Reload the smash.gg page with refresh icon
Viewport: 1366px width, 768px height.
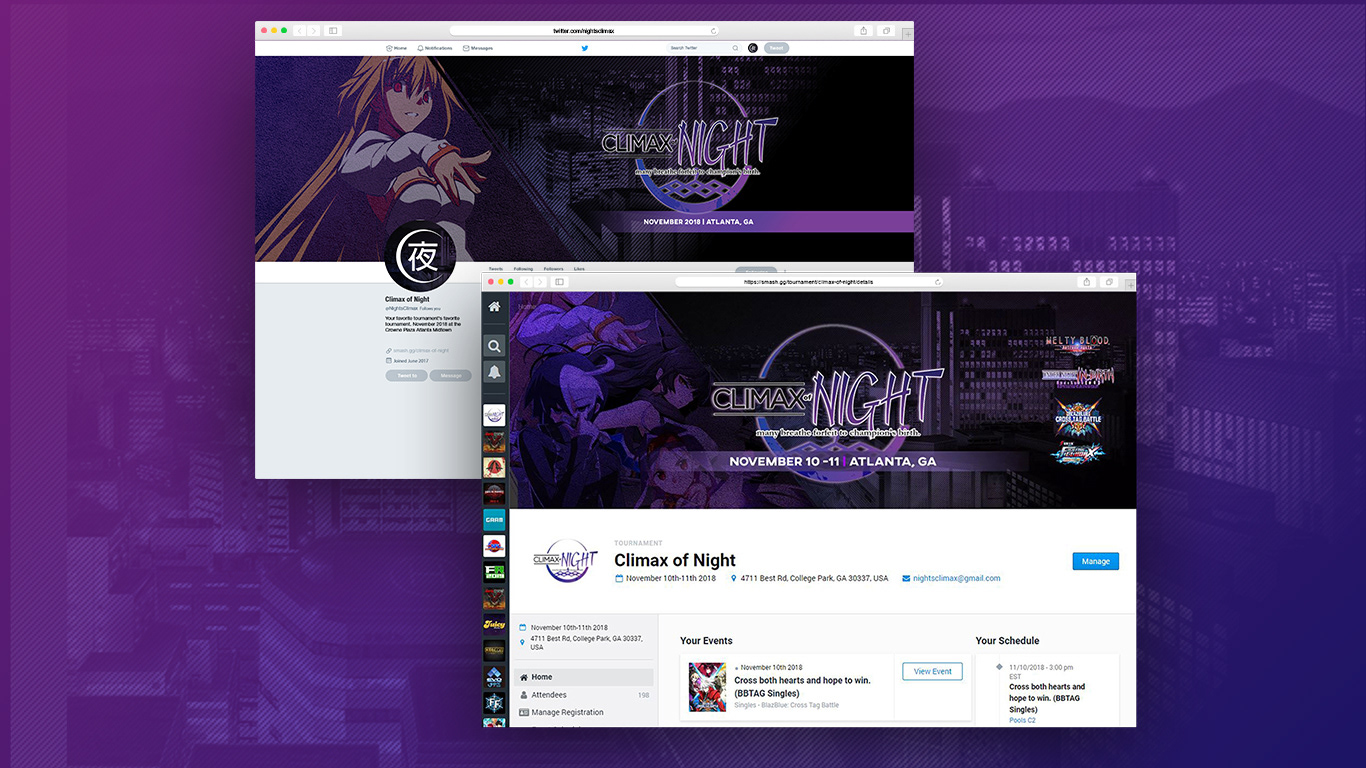937,282
